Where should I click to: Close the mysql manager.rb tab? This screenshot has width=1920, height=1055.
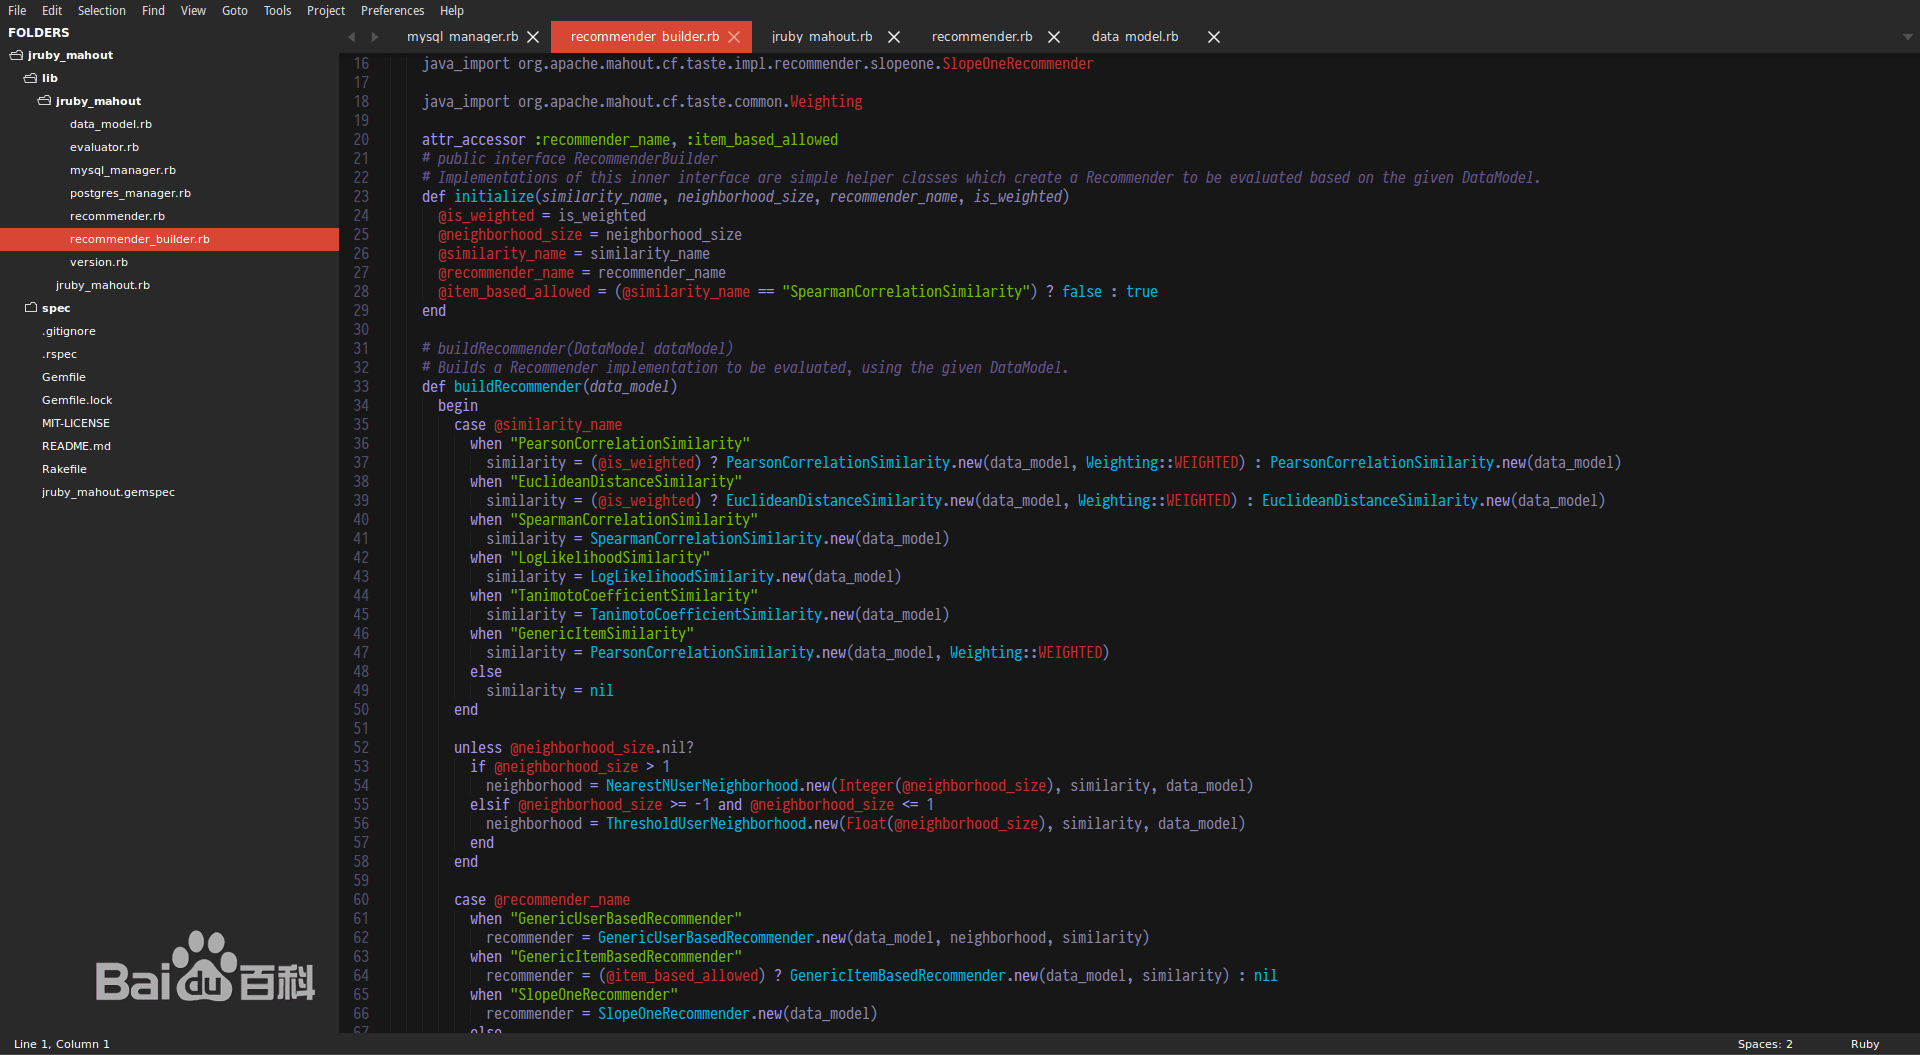(533, 37)
